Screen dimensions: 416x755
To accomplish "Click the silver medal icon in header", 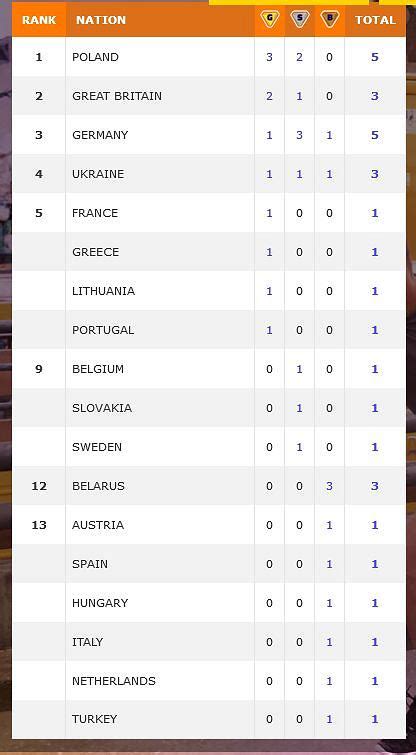I will pos(299,19).
